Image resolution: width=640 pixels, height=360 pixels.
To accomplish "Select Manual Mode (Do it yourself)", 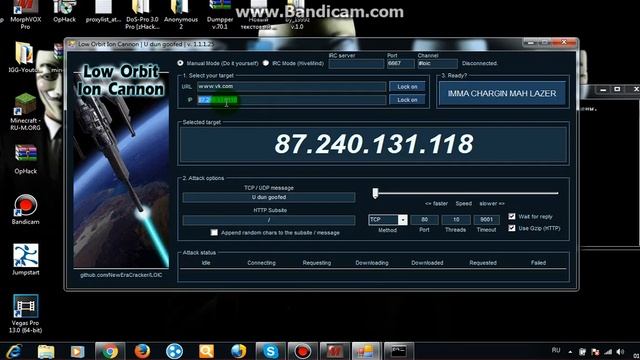I will pyautogui.click(x=180, y=63).
